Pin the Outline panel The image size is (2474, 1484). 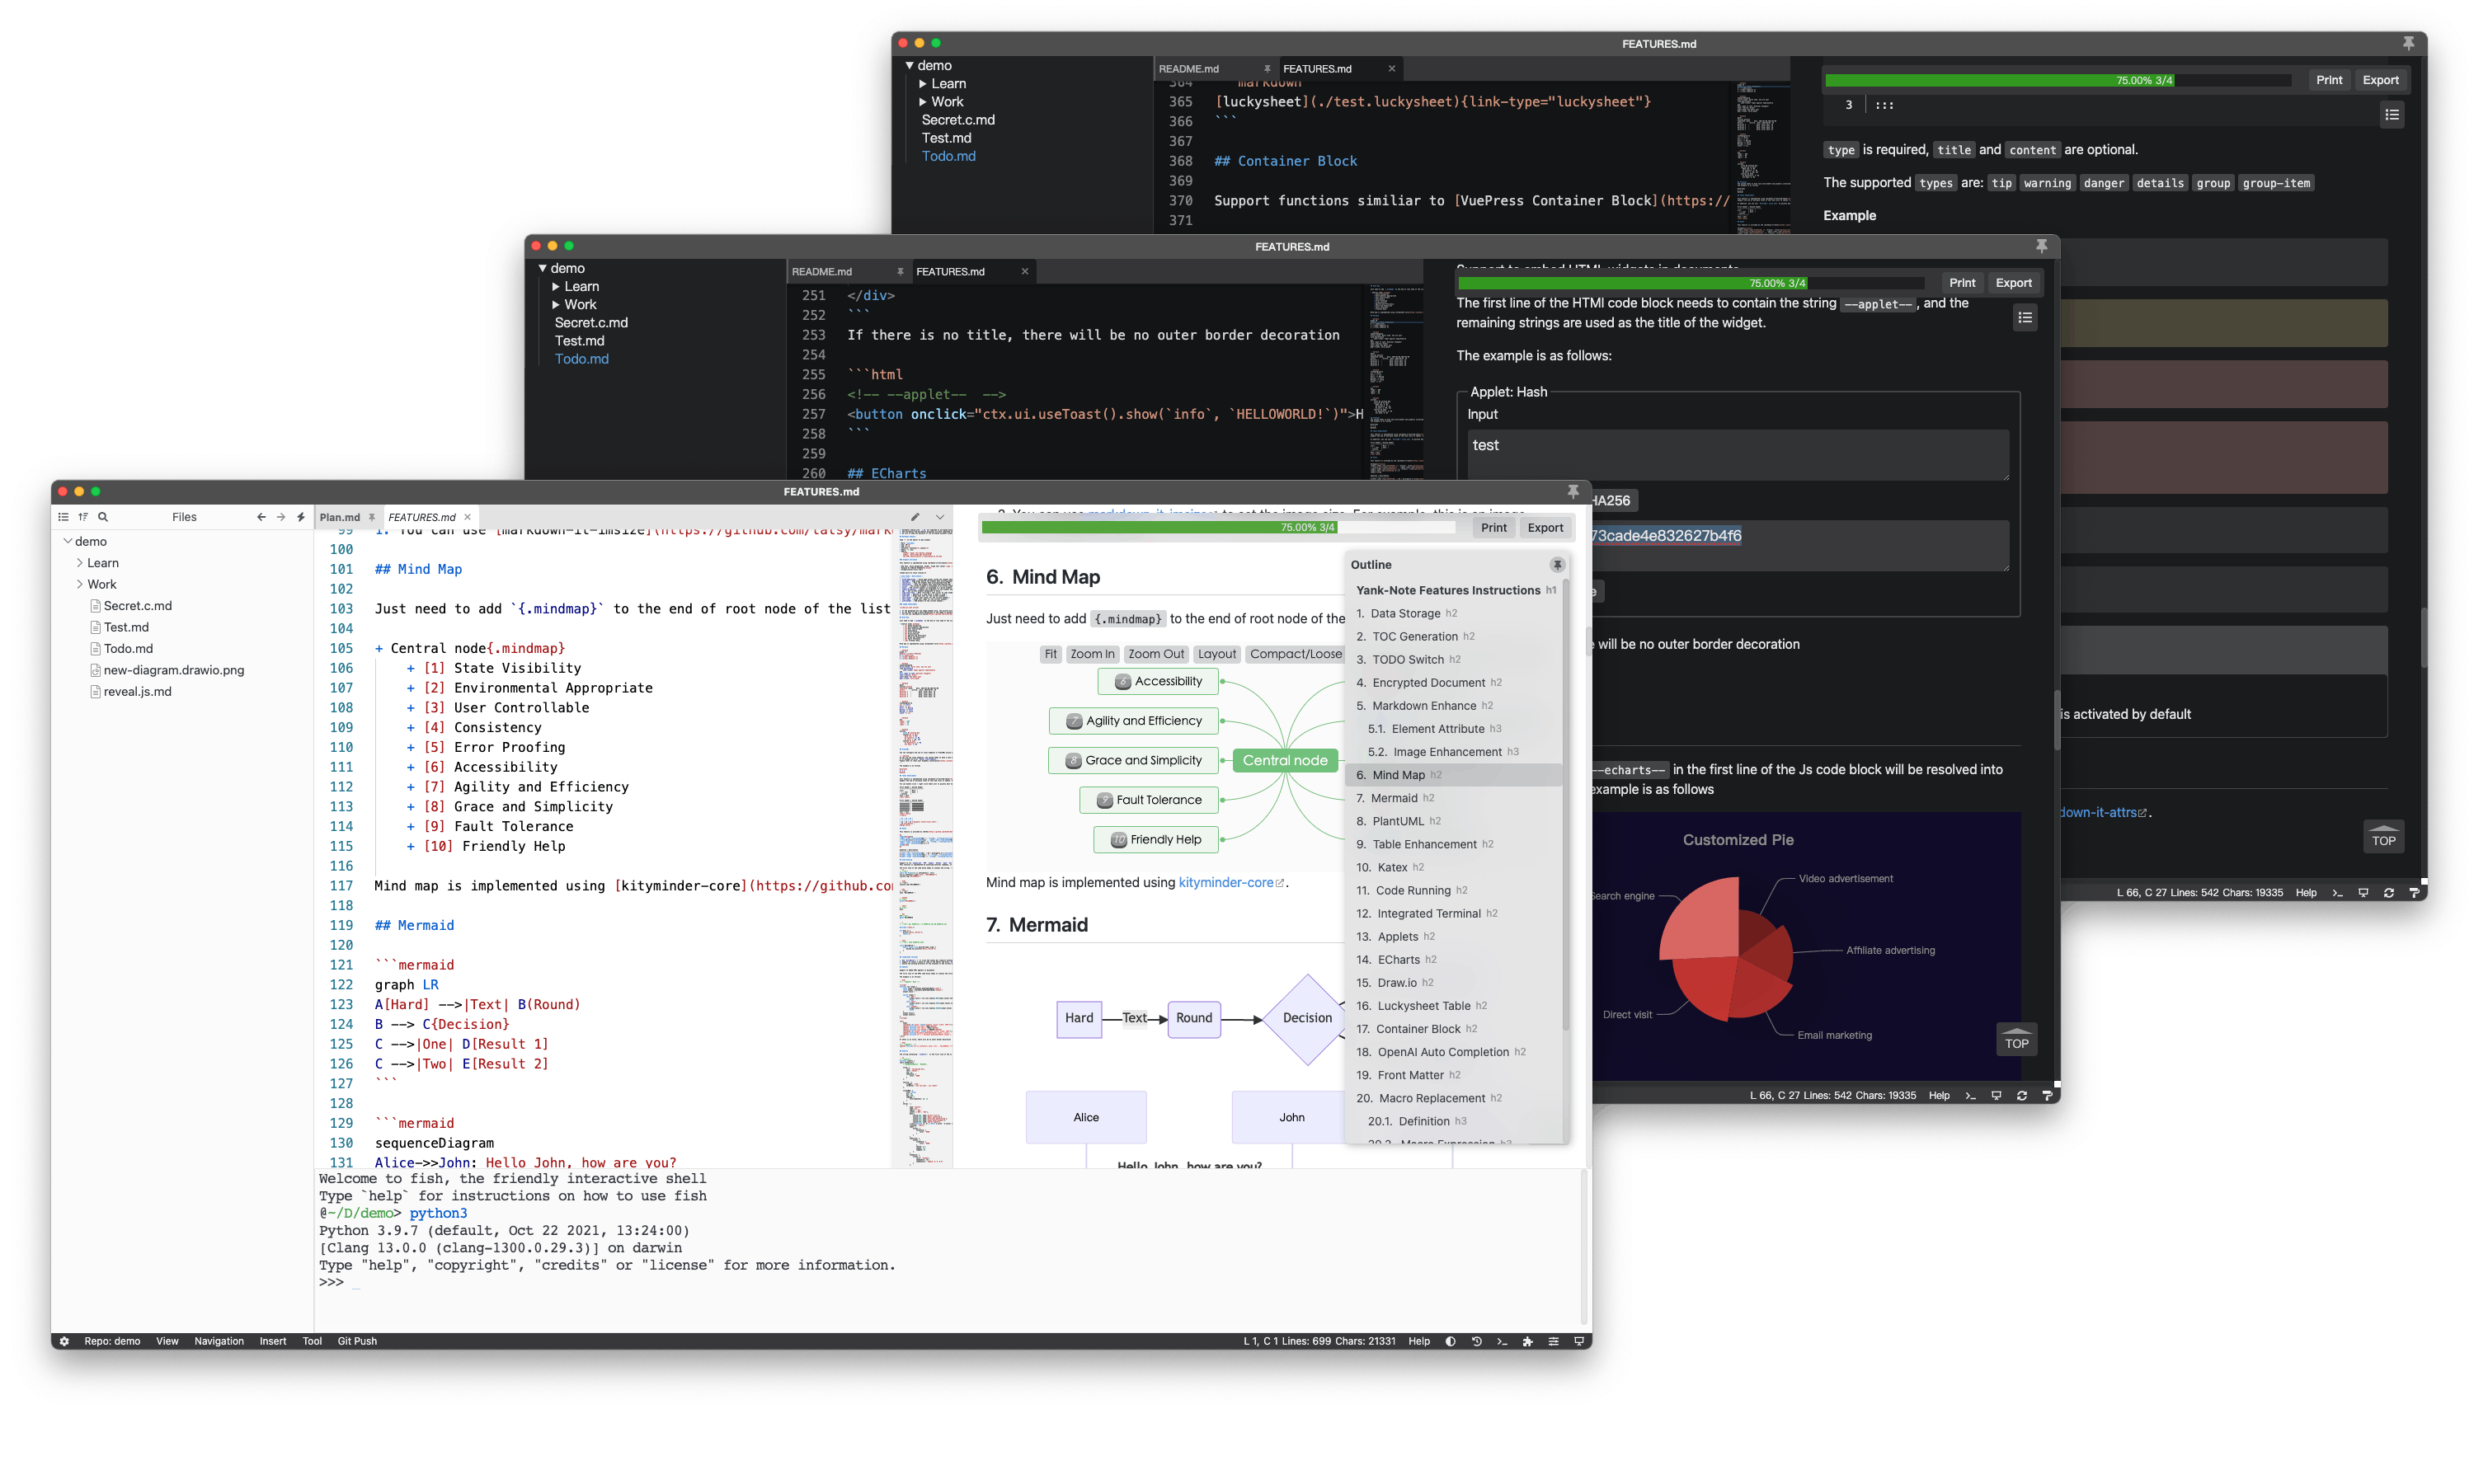pos(1557,565)
